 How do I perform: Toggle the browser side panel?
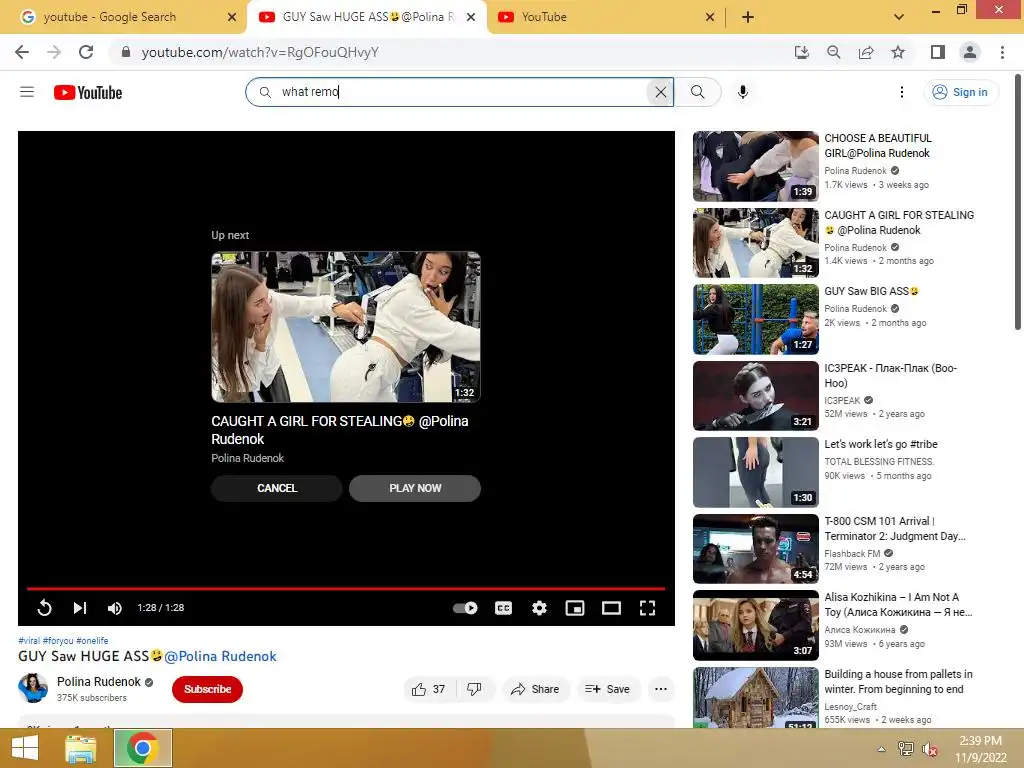pyautogui.click(x=938, y=52)
